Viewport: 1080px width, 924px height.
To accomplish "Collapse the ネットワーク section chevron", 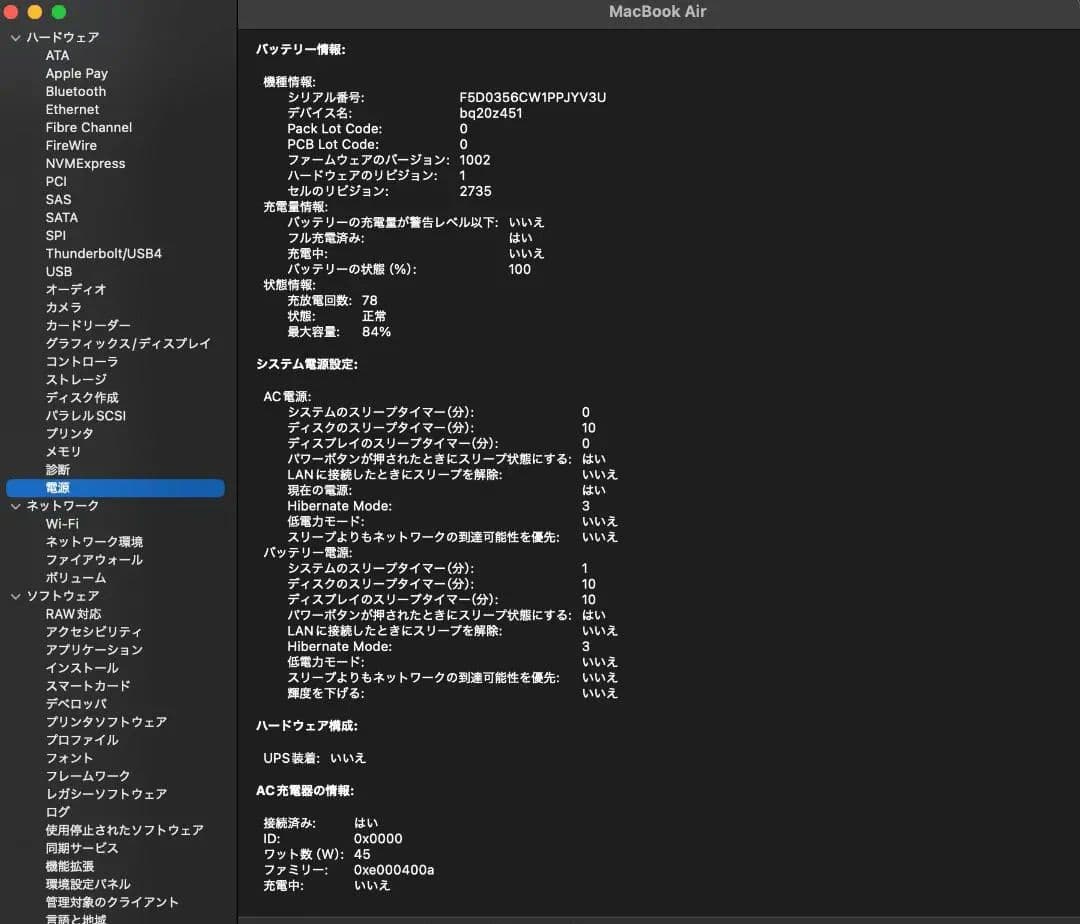I will coord(15,506).
